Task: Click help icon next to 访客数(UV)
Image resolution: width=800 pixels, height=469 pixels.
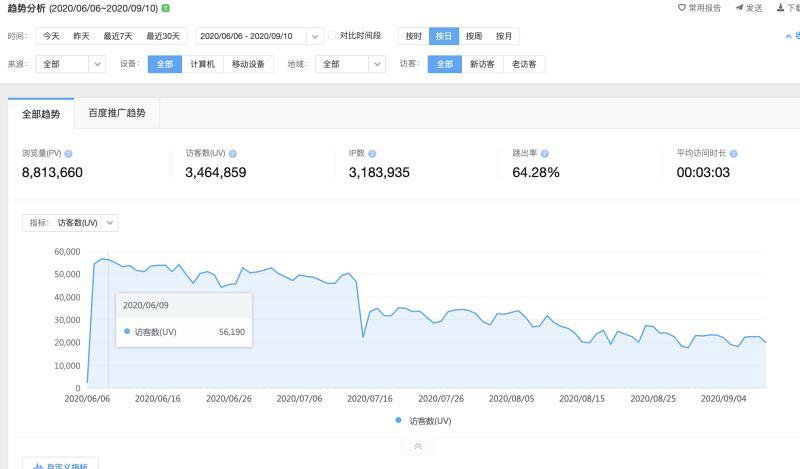Action: pyautogui.click(x=233, y=154)
